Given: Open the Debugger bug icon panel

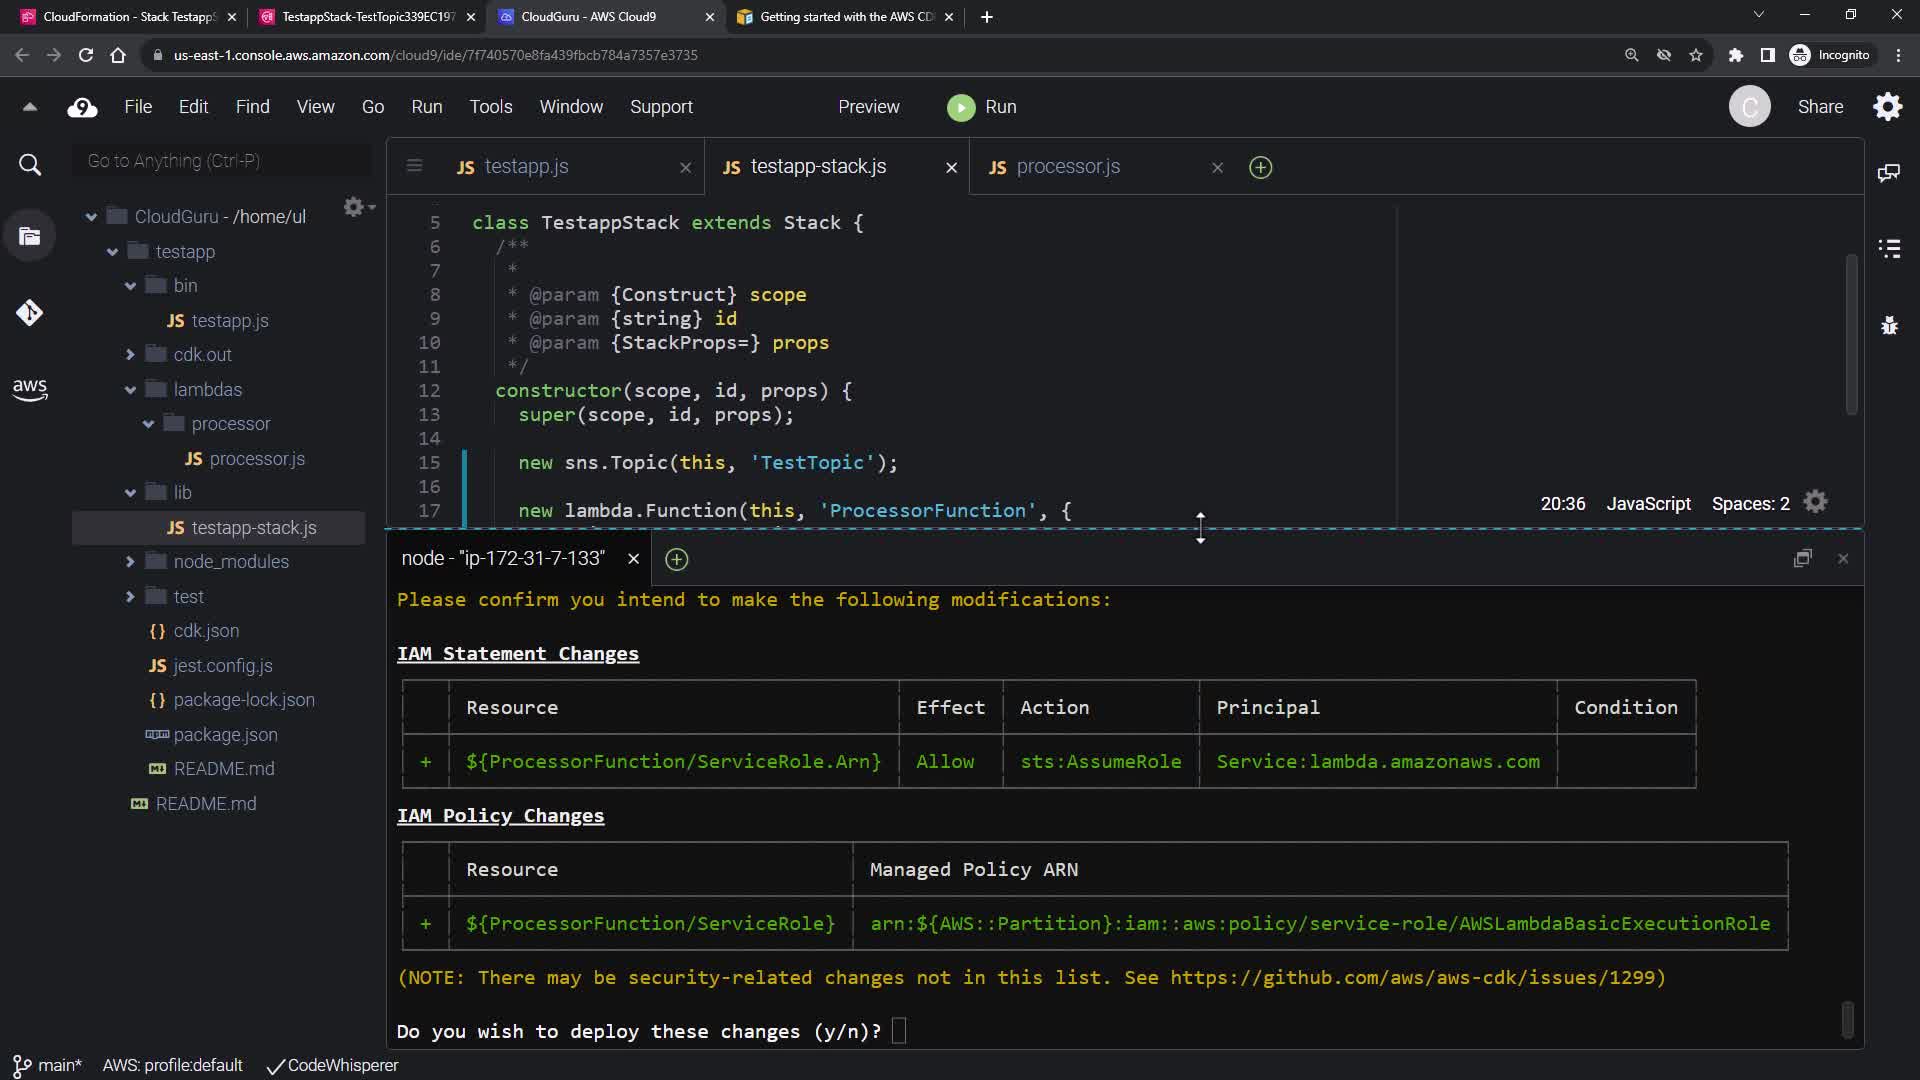Looking at the screenshot, I should 1889,325.
